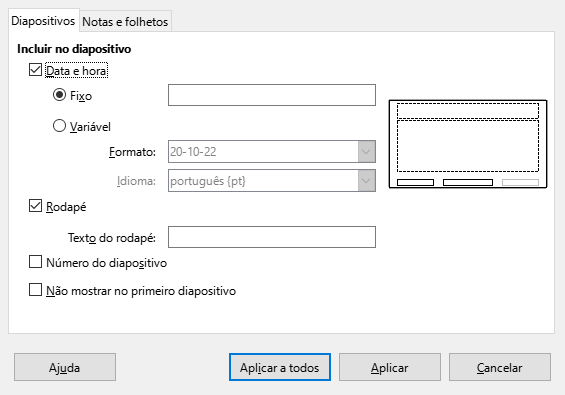Click the slide layout preview thumbnail

pyautogui.click(x=468, y=144)
